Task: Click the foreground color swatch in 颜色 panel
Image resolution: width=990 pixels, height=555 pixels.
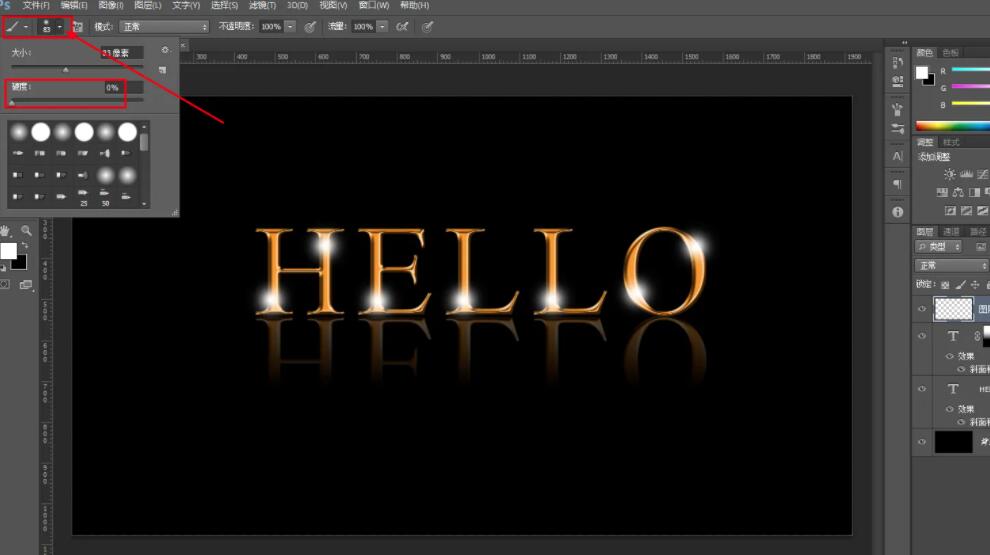Action: (x=922, y=72)
